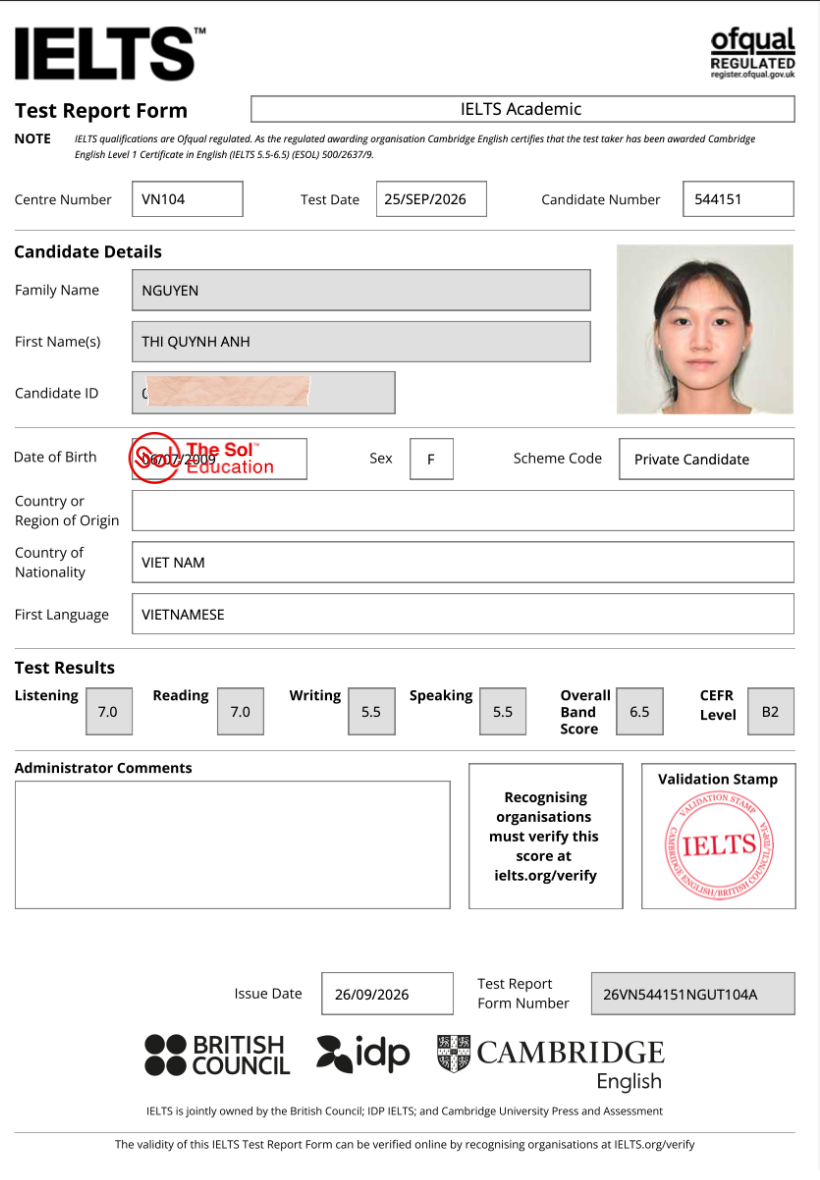The image size is (820, 1180).
Task: Click the Ofqual regulated note paragraph
Action: pos(415,147)
